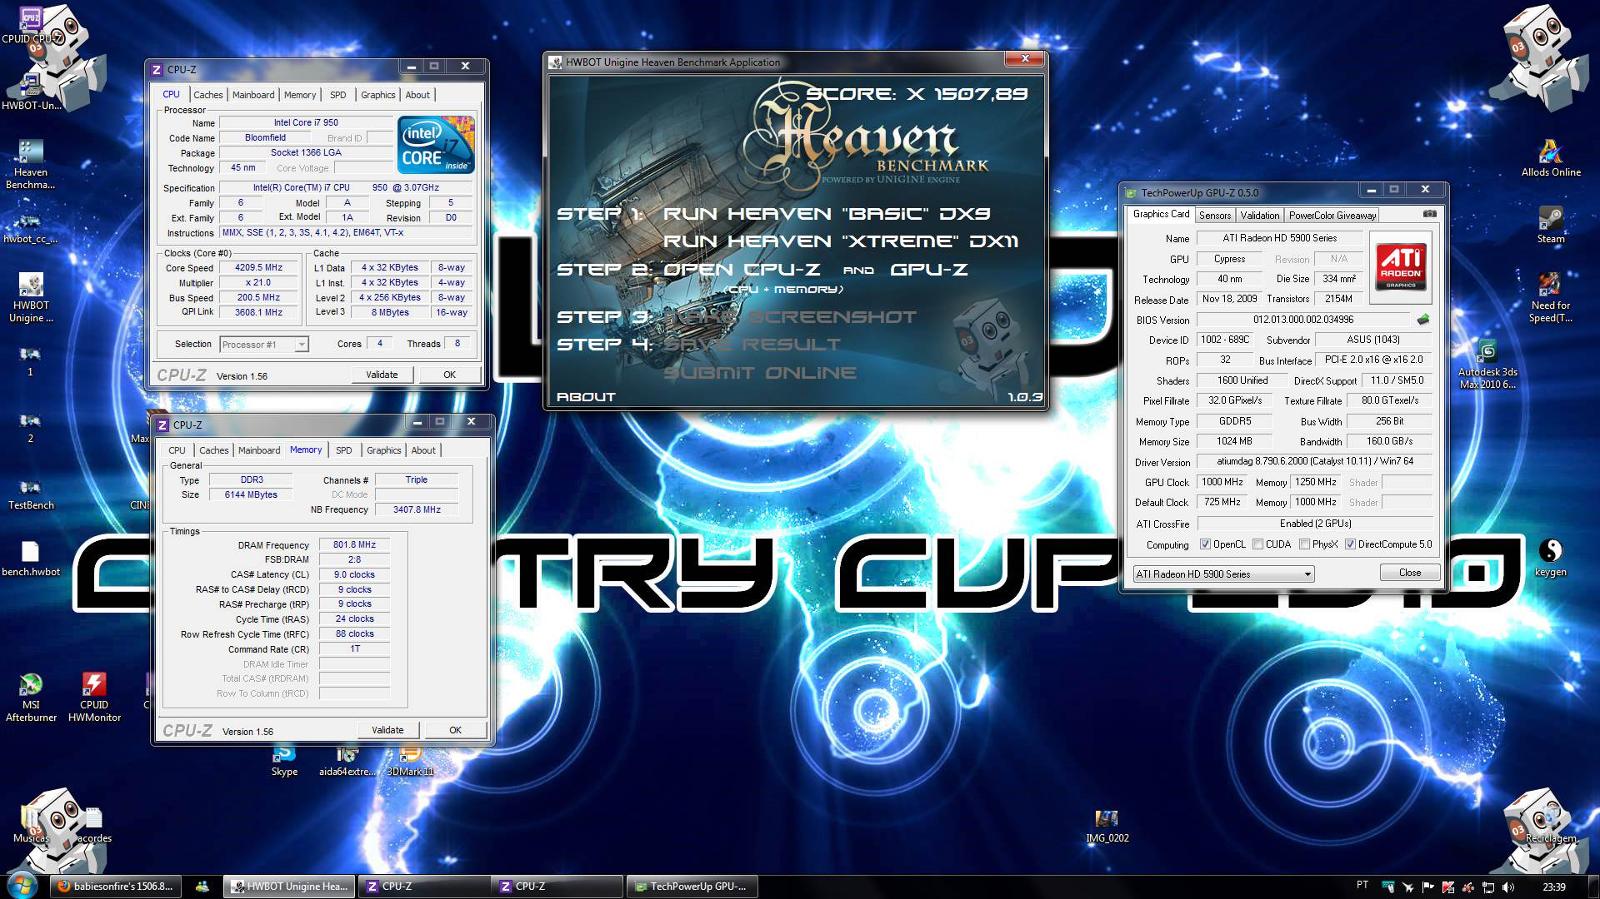Click the volume icon in system tray
1600x899 pixels.
coord(1507,886)
